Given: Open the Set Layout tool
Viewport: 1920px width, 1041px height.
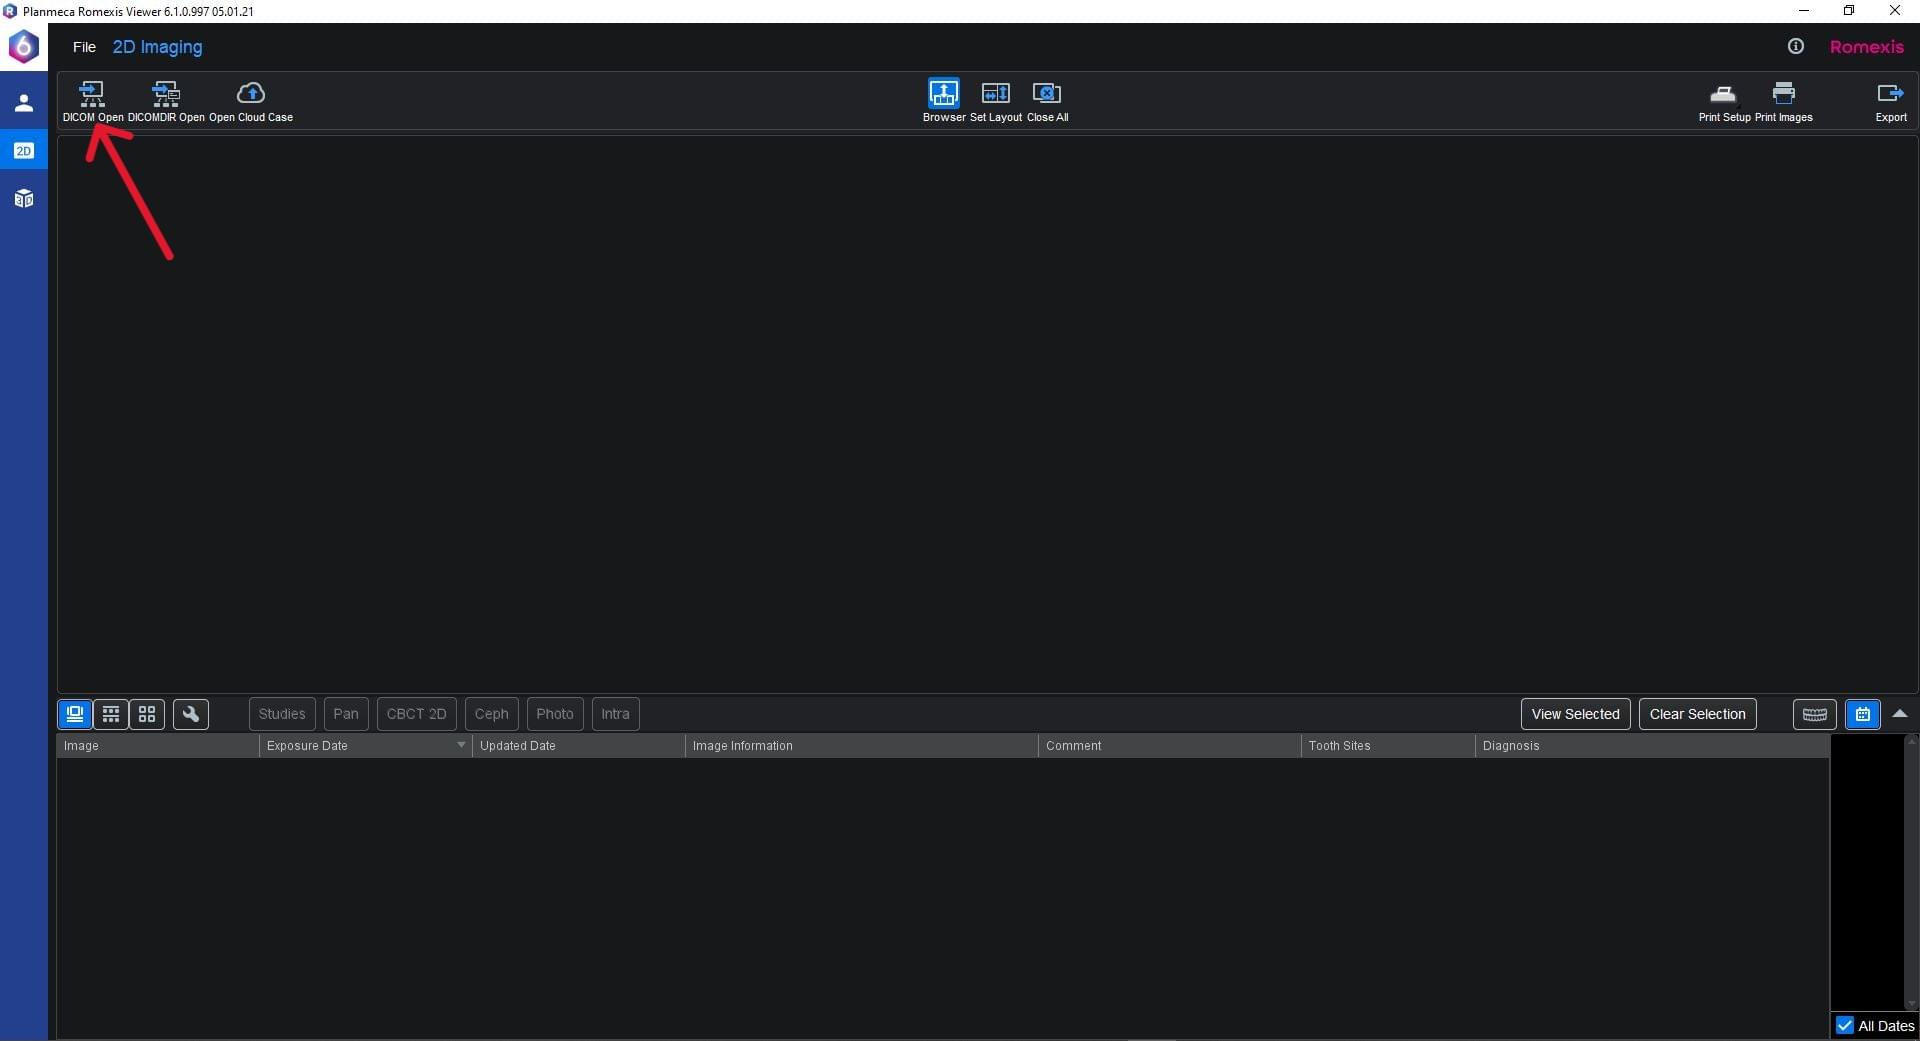Looking at the screenshot, I should coord(995,94).
